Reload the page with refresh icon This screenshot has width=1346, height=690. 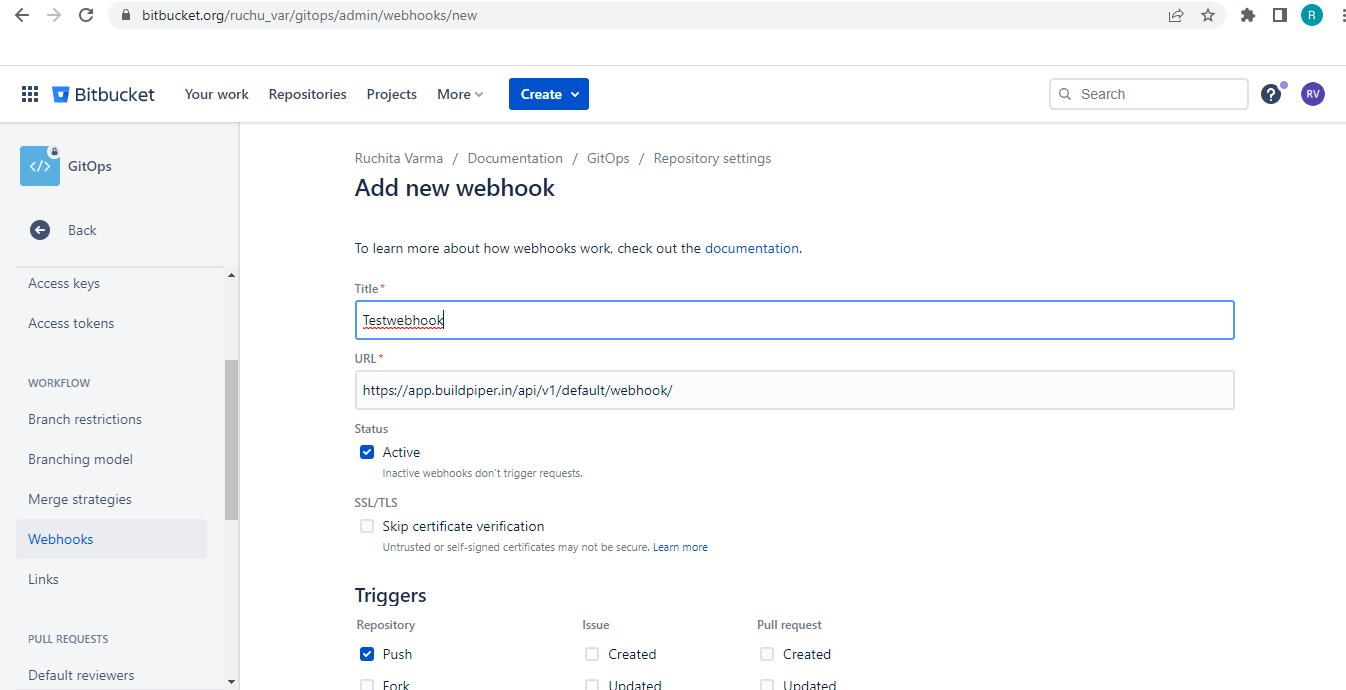(86, 15)
